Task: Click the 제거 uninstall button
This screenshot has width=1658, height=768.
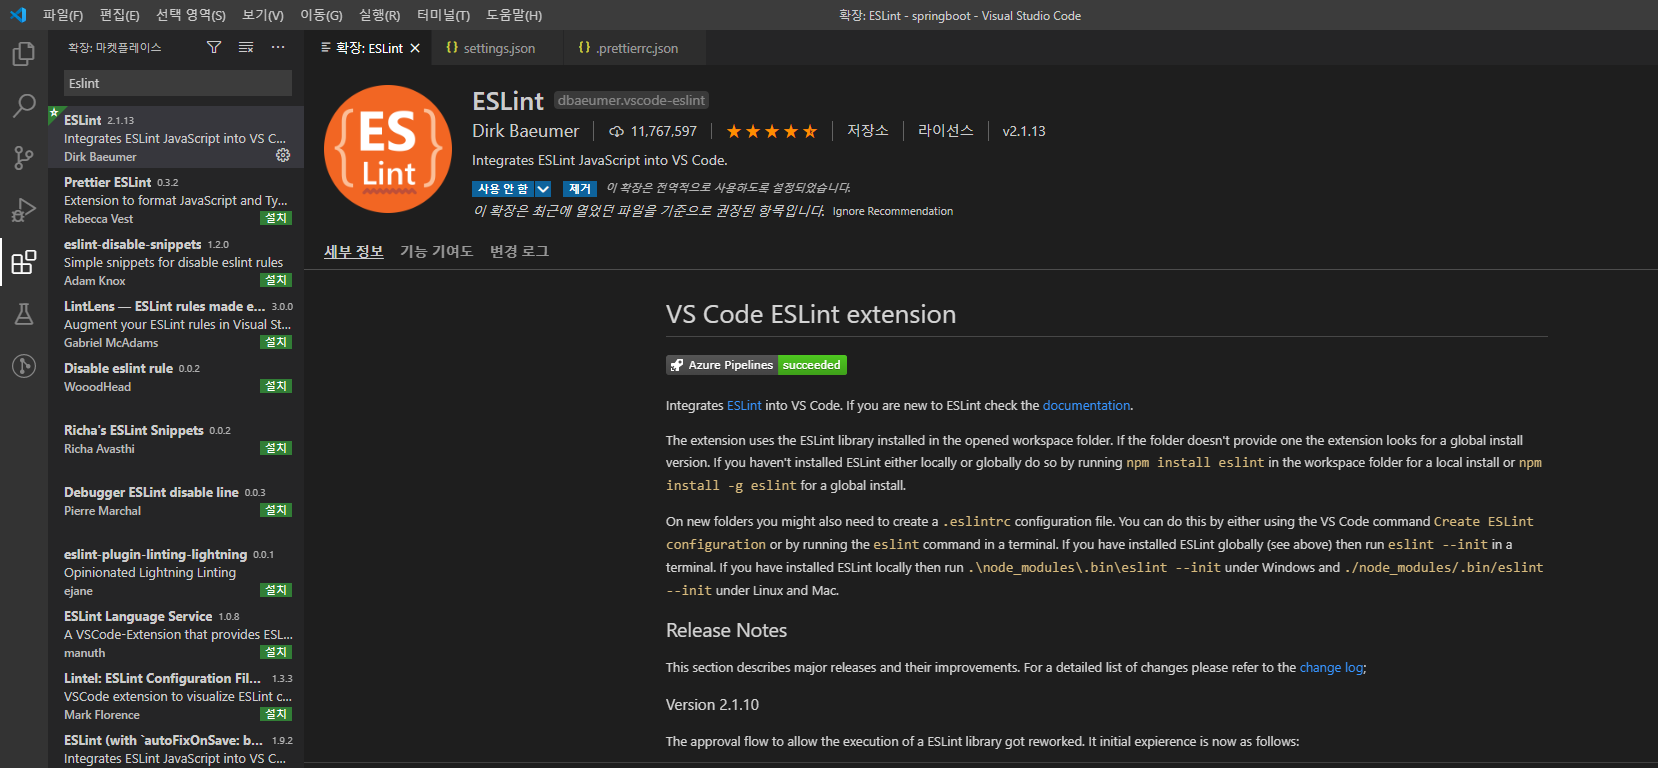Action: (580, 189)
